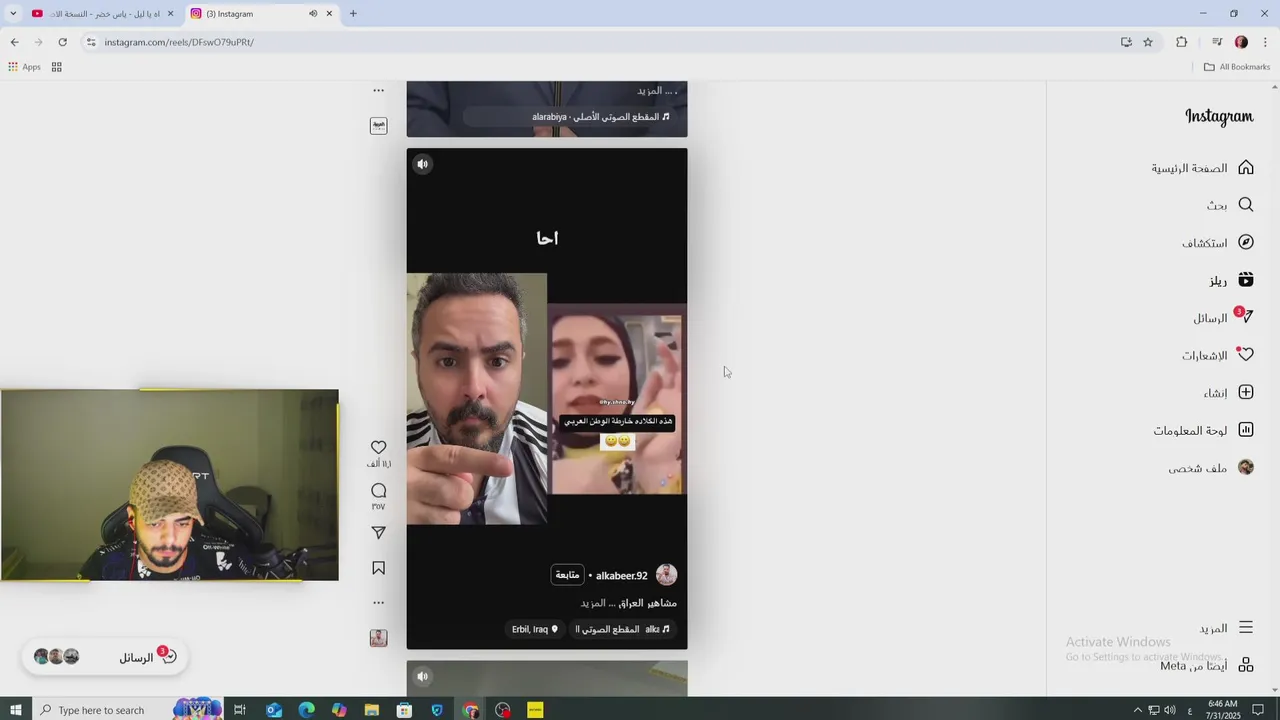Open لوحة المعلومات dashboard in the sidebar
The image size is (1280, 720).
click(1203, 430)
